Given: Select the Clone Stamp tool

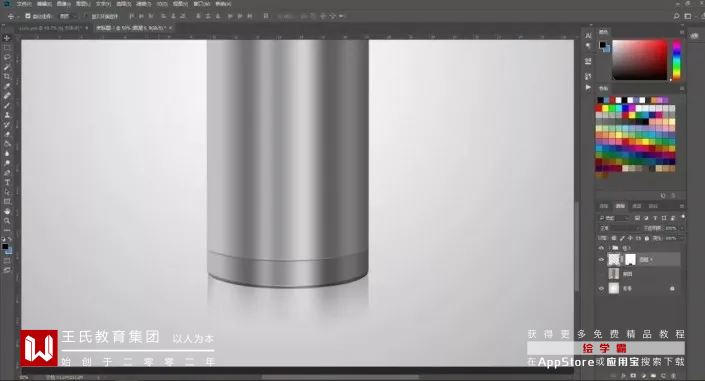Looking at the screenshot, I should pos(7,115).
